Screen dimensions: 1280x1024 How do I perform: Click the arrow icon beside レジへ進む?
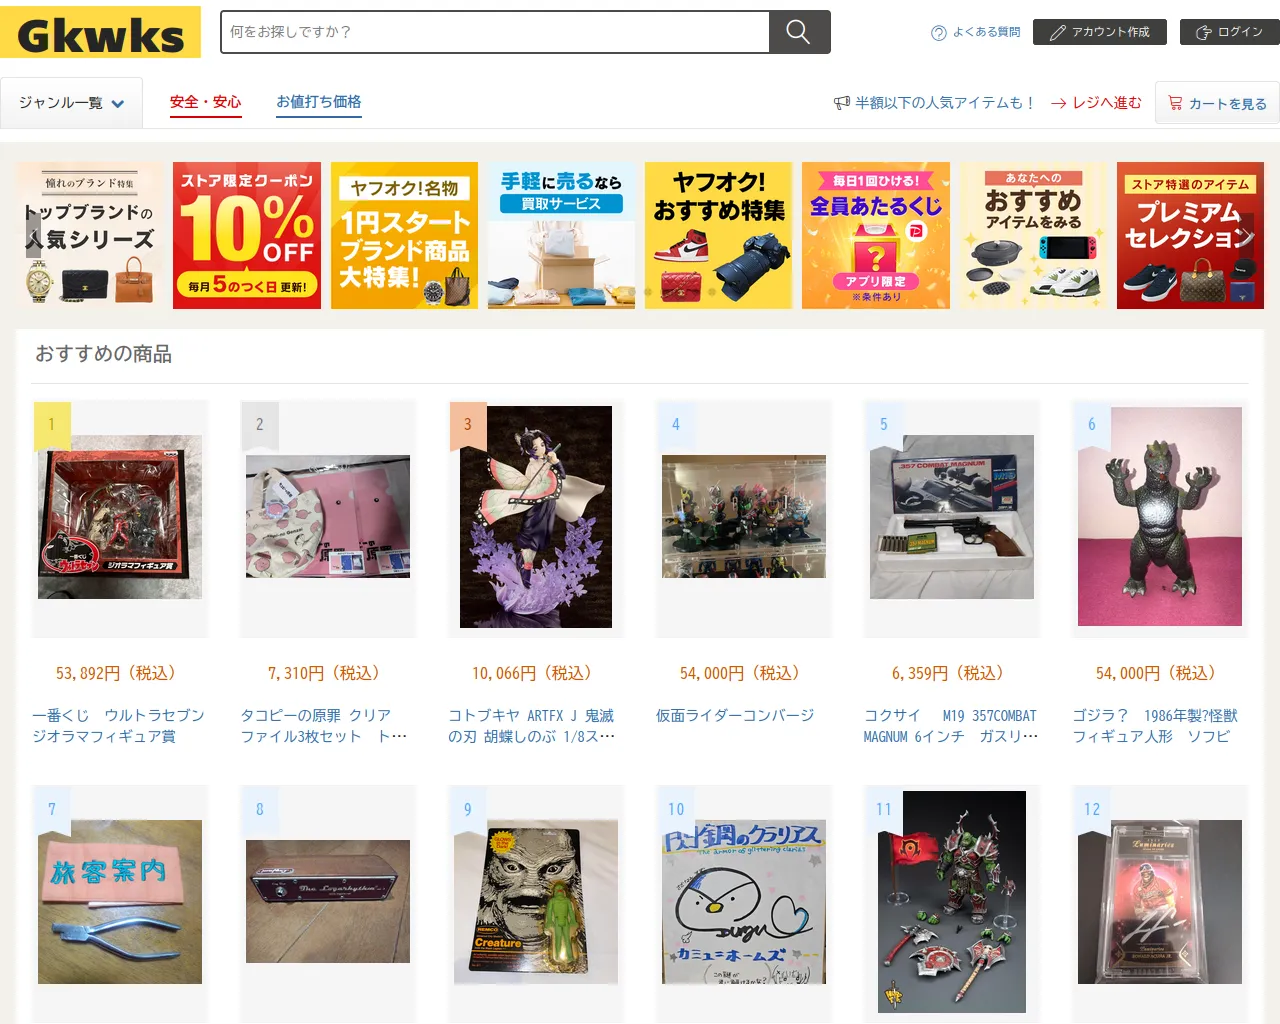(1058, 103)
